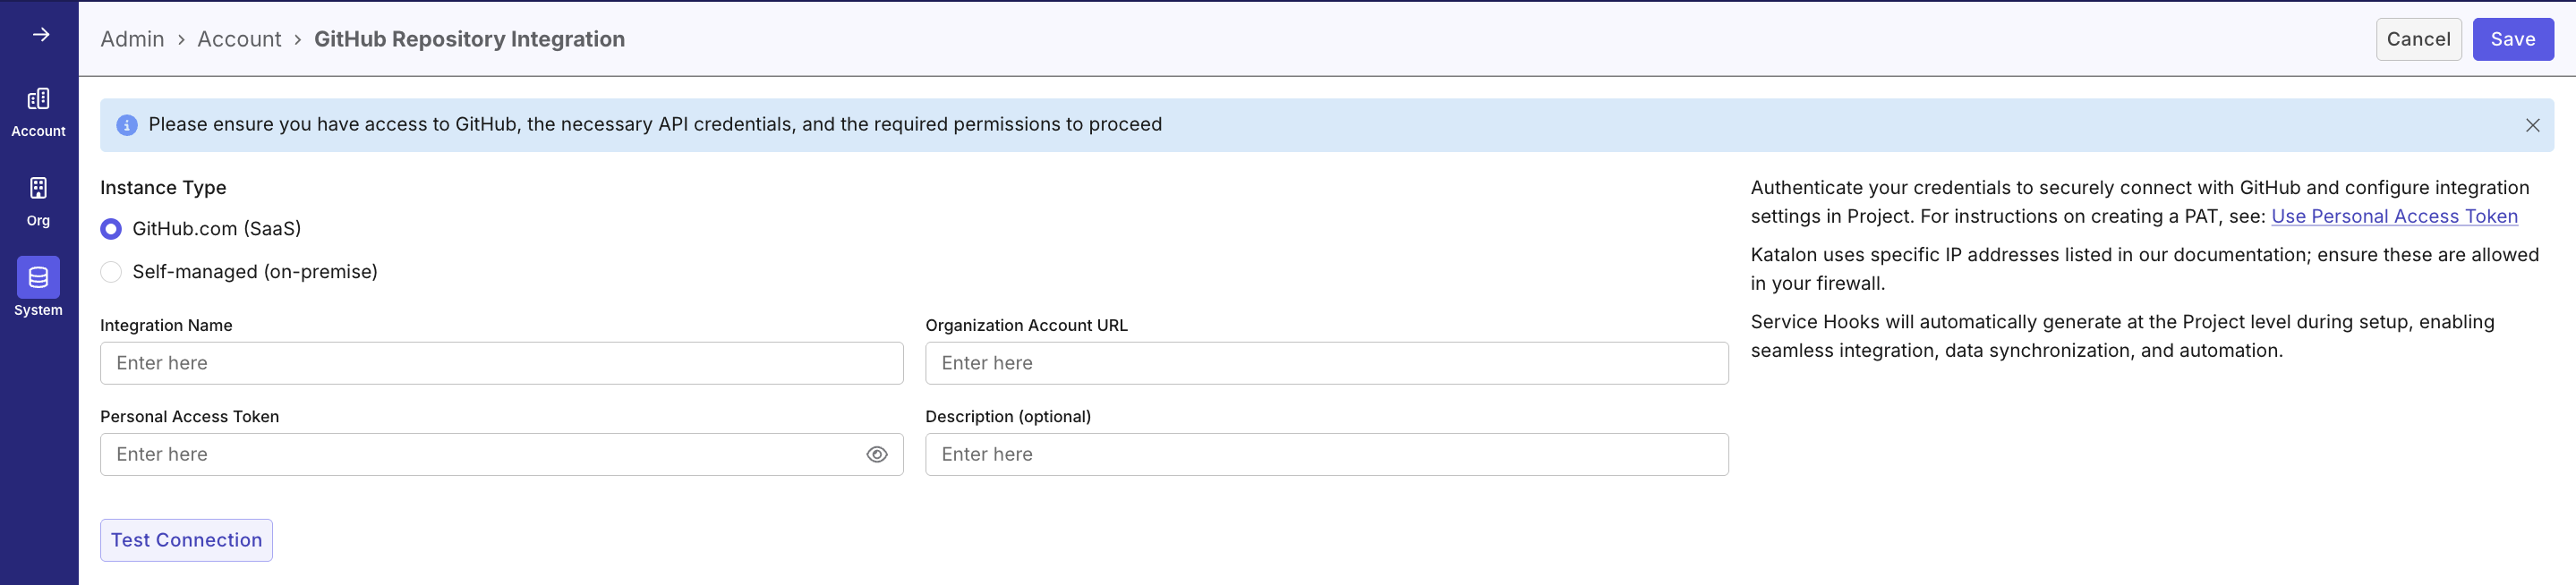
Task: Click the Katalon IP addresses firewall note
Action: point(2144,269)
